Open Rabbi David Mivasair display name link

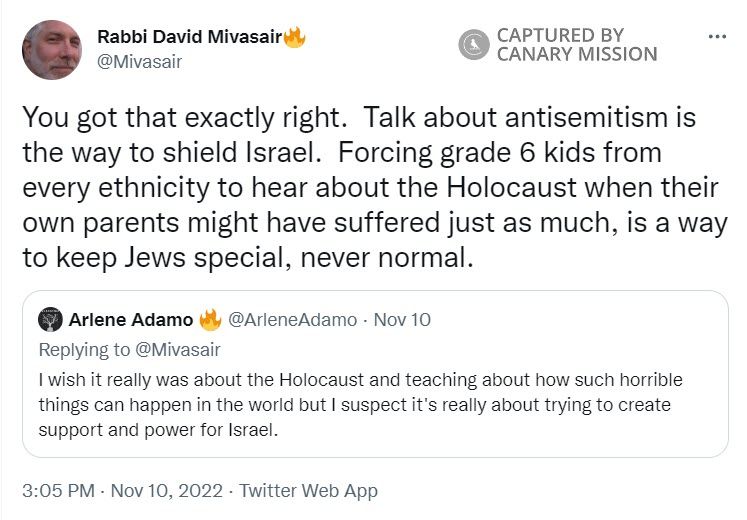coord(188,38)
